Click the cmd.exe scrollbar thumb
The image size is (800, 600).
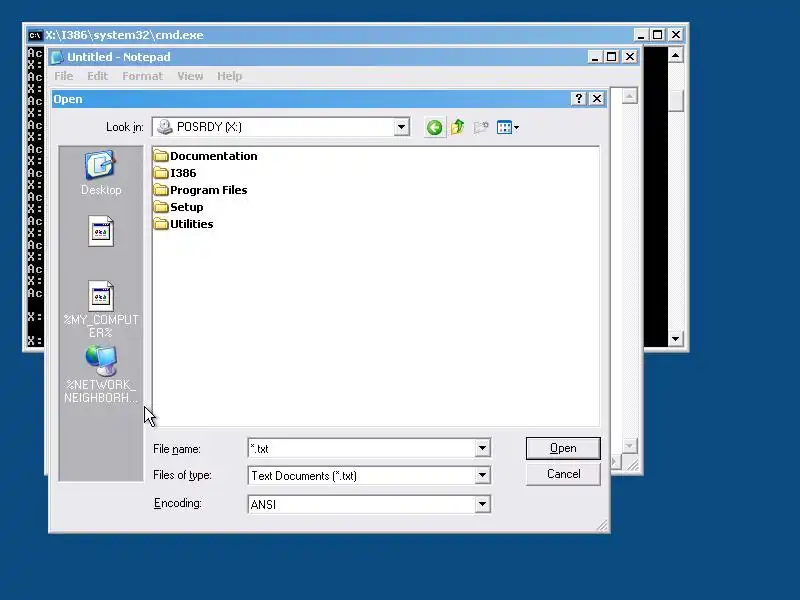tap(676, 101)
